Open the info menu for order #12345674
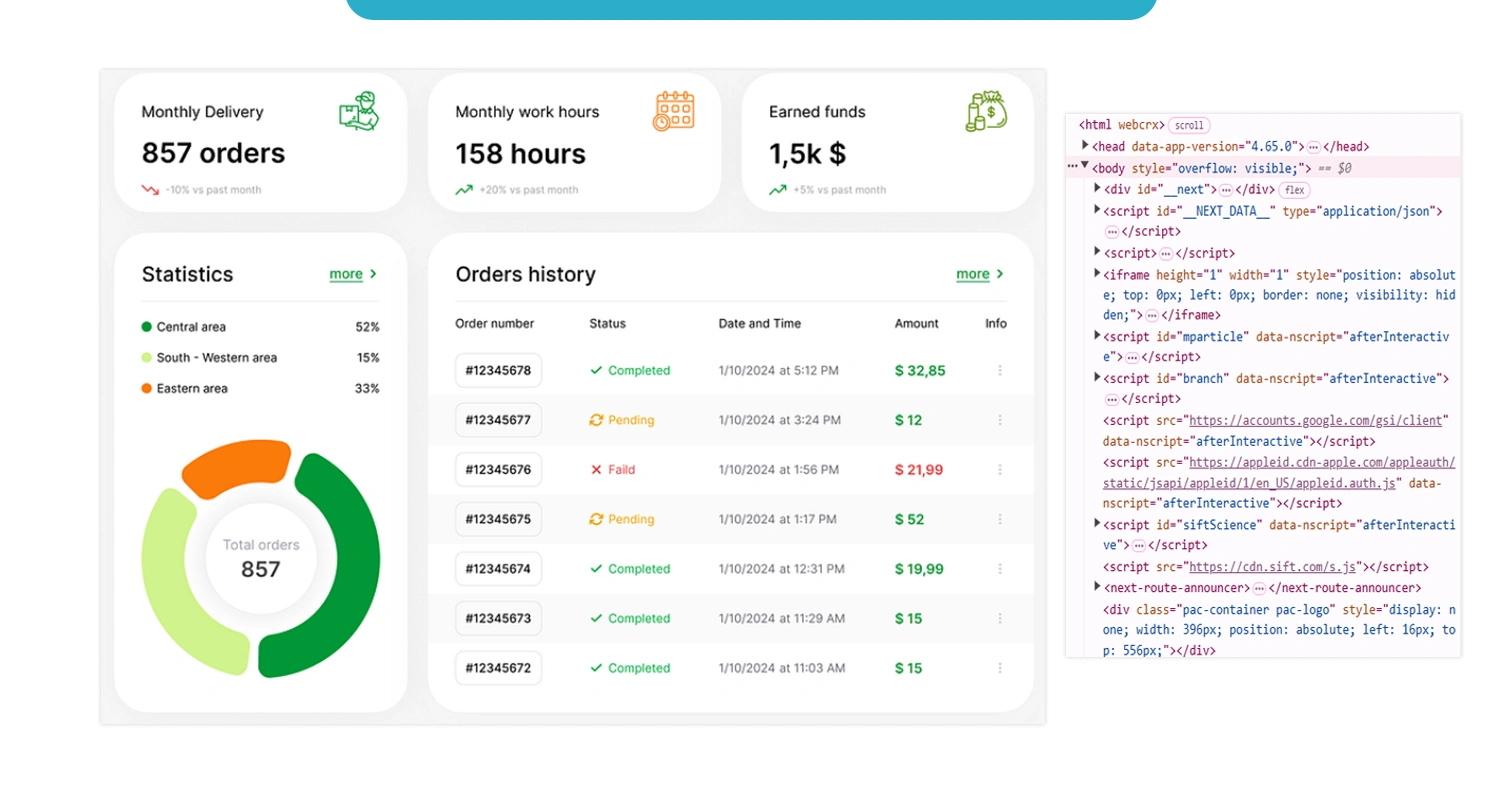This screenshot has height=793, width=1503. tap(999, 569)
